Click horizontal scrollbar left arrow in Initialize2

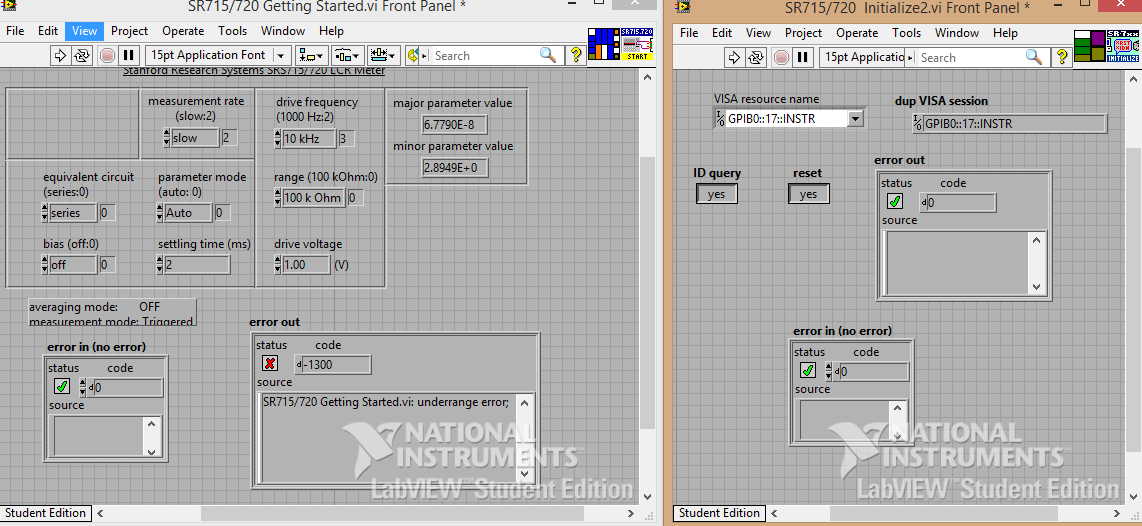(x=773, y=513)
